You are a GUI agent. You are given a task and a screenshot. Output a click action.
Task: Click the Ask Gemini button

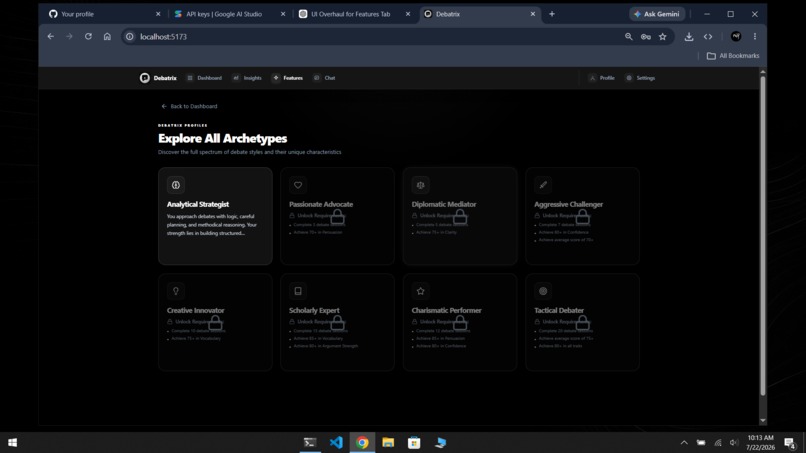[x=657, y=14]
